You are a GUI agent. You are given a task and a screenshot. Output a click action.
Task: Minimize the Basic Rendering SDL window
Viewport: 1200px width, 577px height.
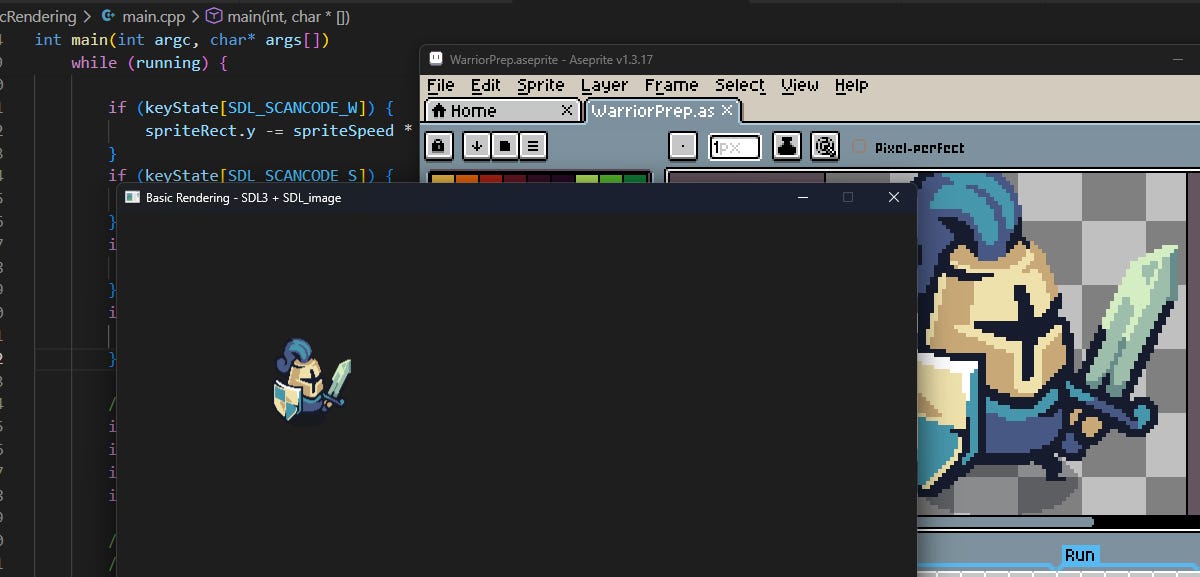click(x=802, y=198)
